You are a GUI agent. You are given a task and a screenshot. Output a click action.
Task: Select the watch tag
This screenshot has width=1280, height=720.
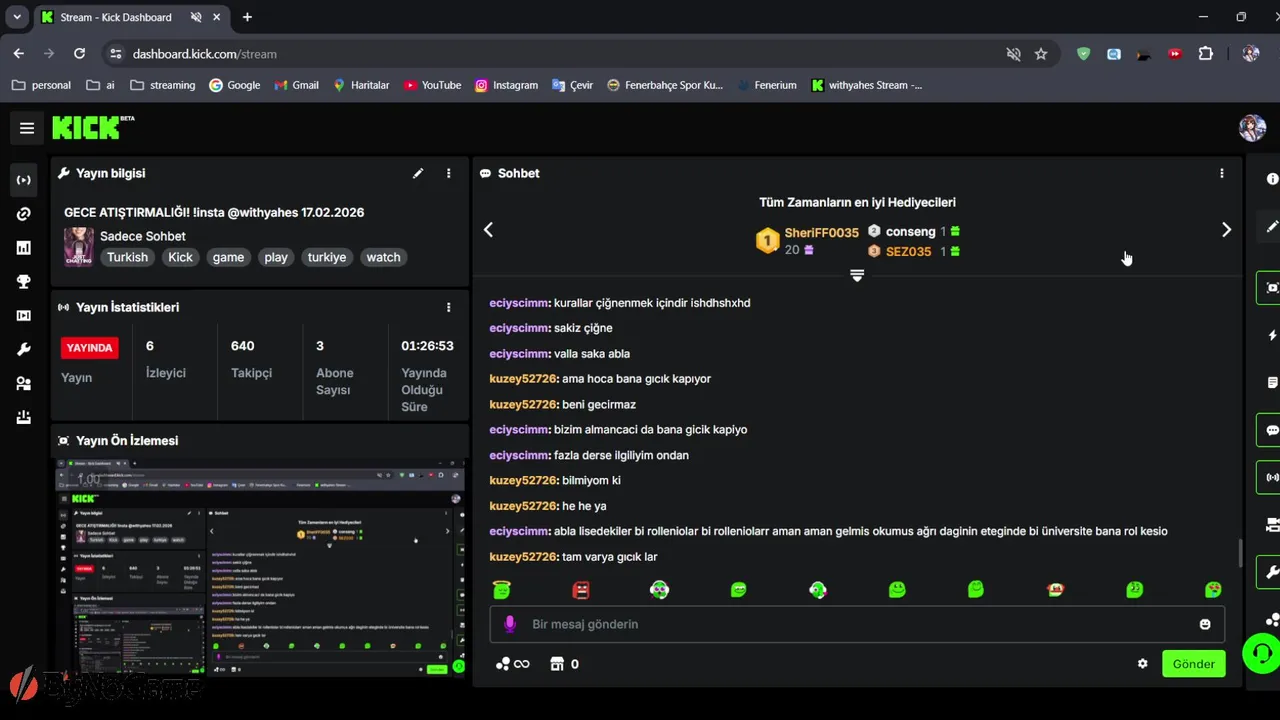[383, 257]
